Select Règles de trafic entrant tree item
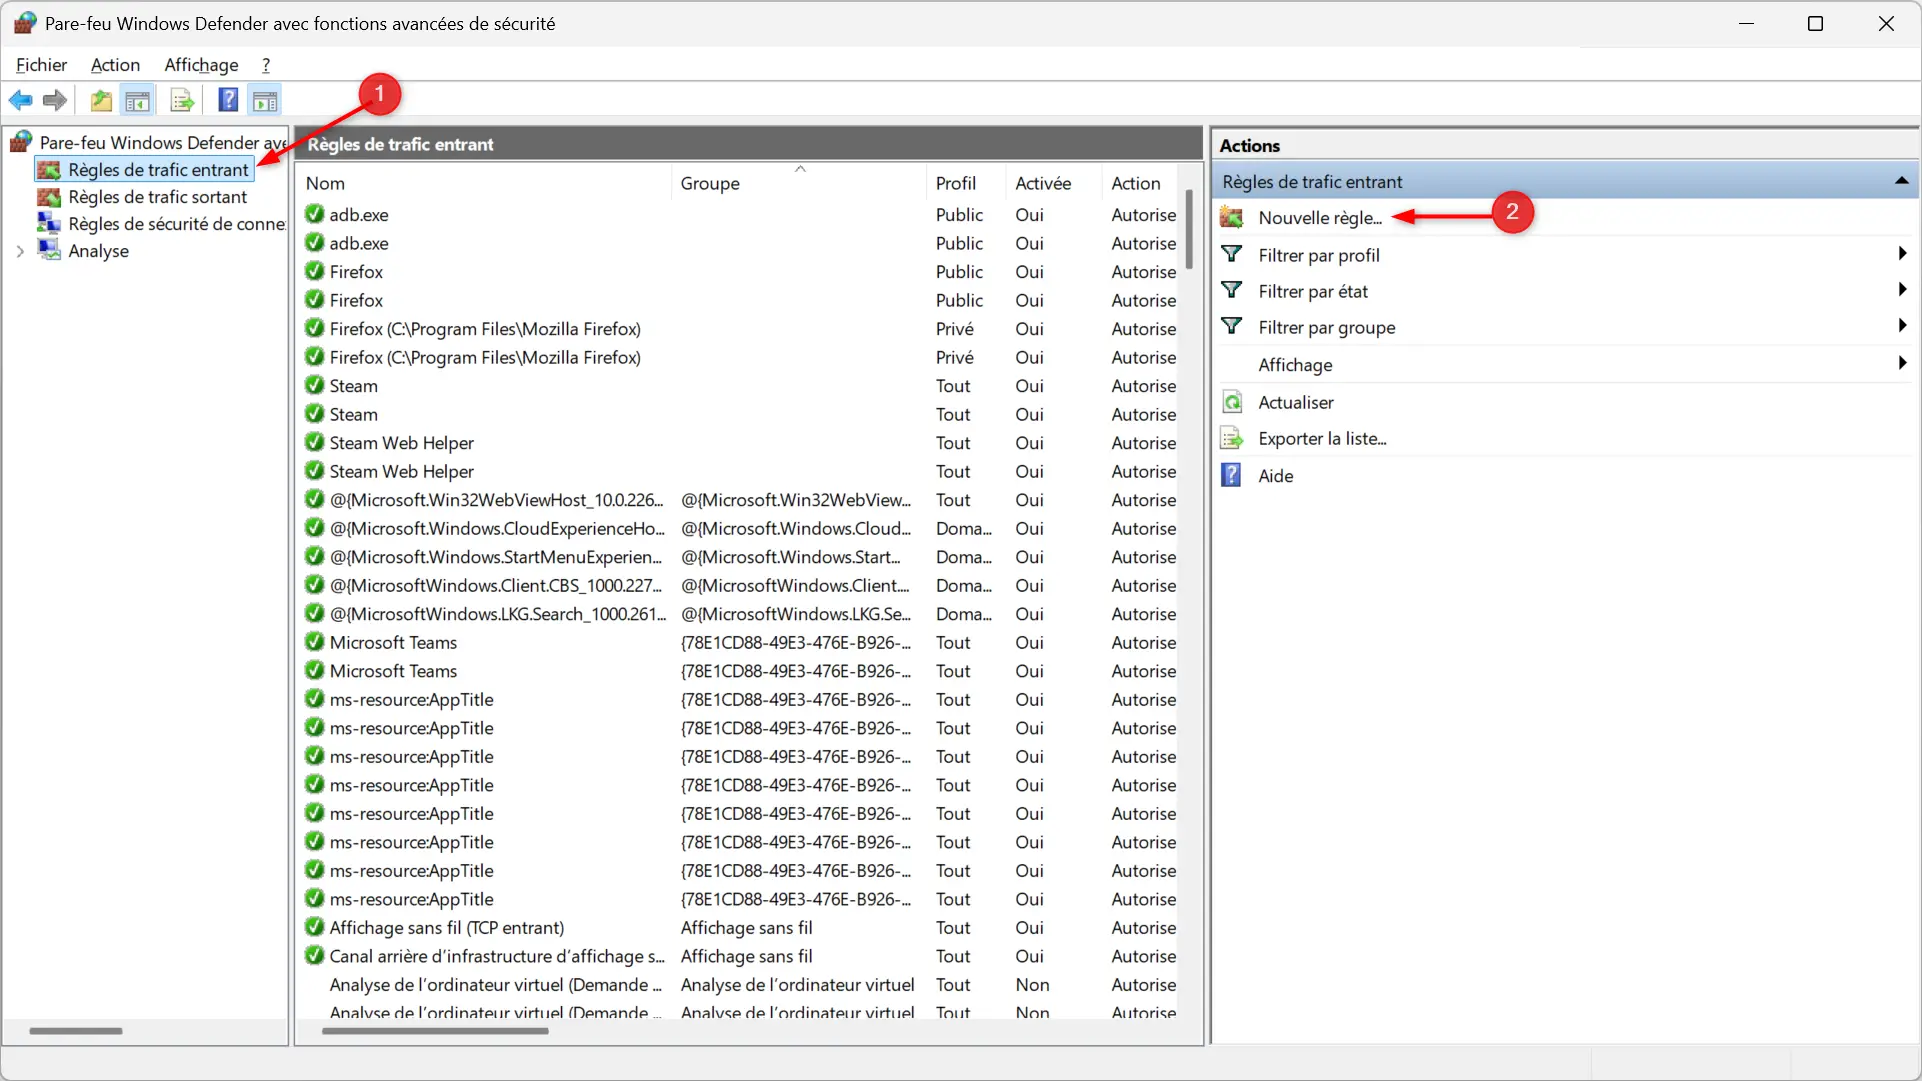The image size is (1922, 1081). coord(157,169)
